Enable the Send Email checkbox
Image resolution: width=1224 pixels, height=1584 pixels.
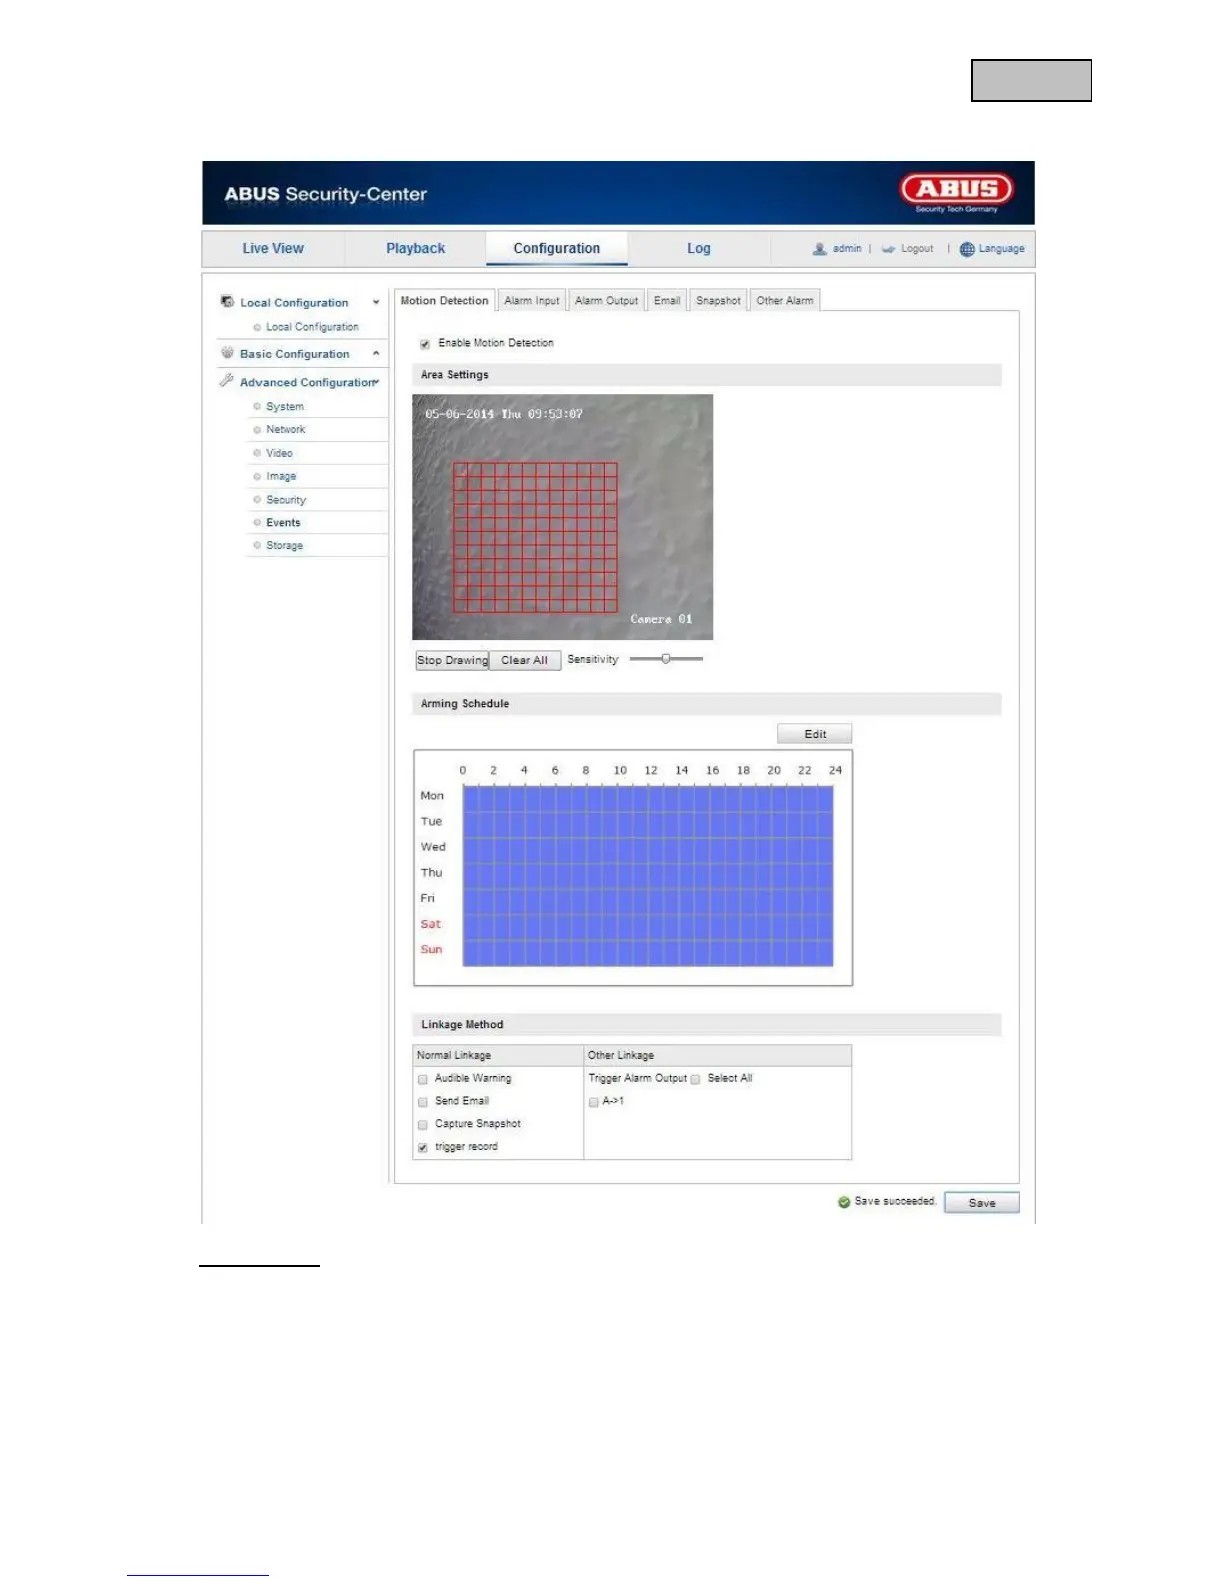[x=423, y=1102]
